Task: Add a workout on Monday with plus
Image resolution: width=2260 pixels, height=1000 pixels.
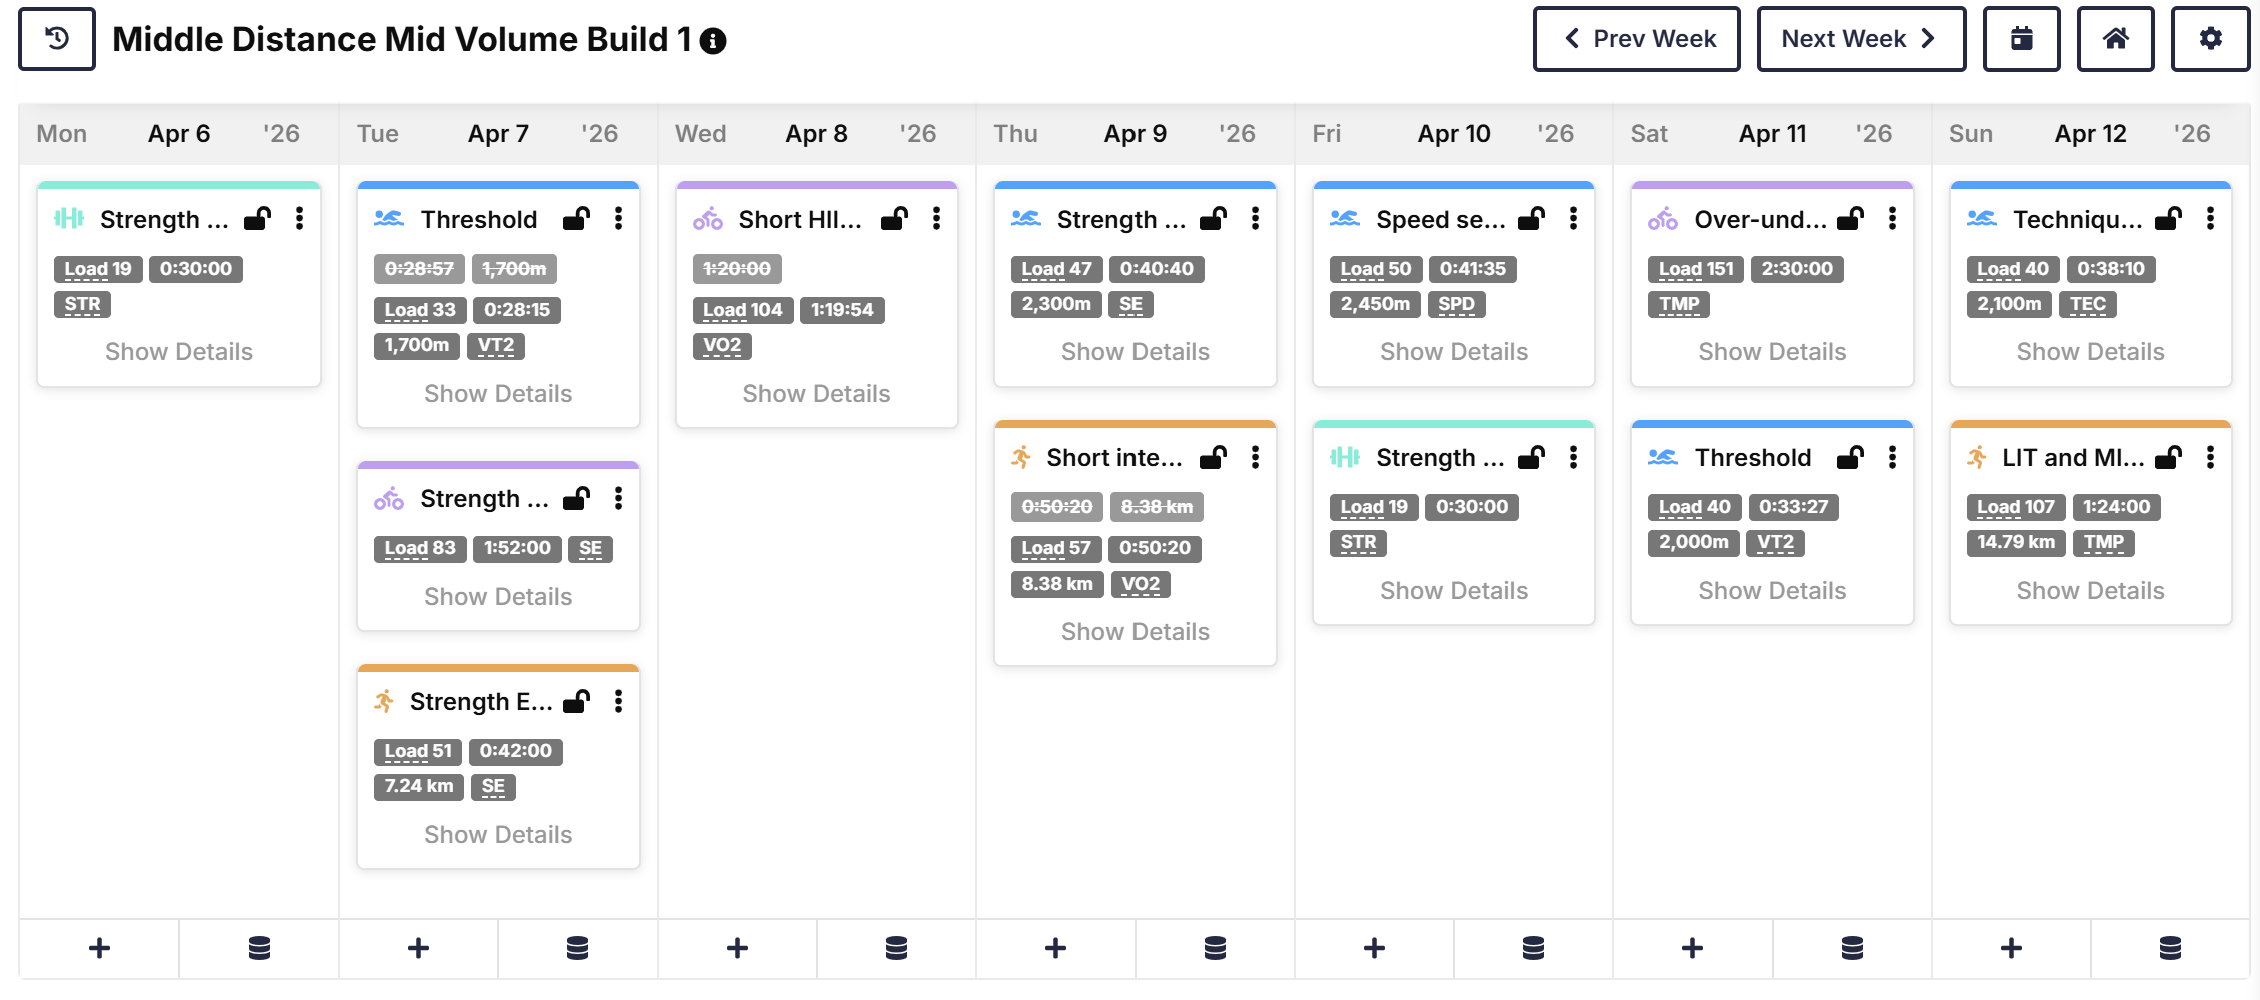Action: pos(99,948)
